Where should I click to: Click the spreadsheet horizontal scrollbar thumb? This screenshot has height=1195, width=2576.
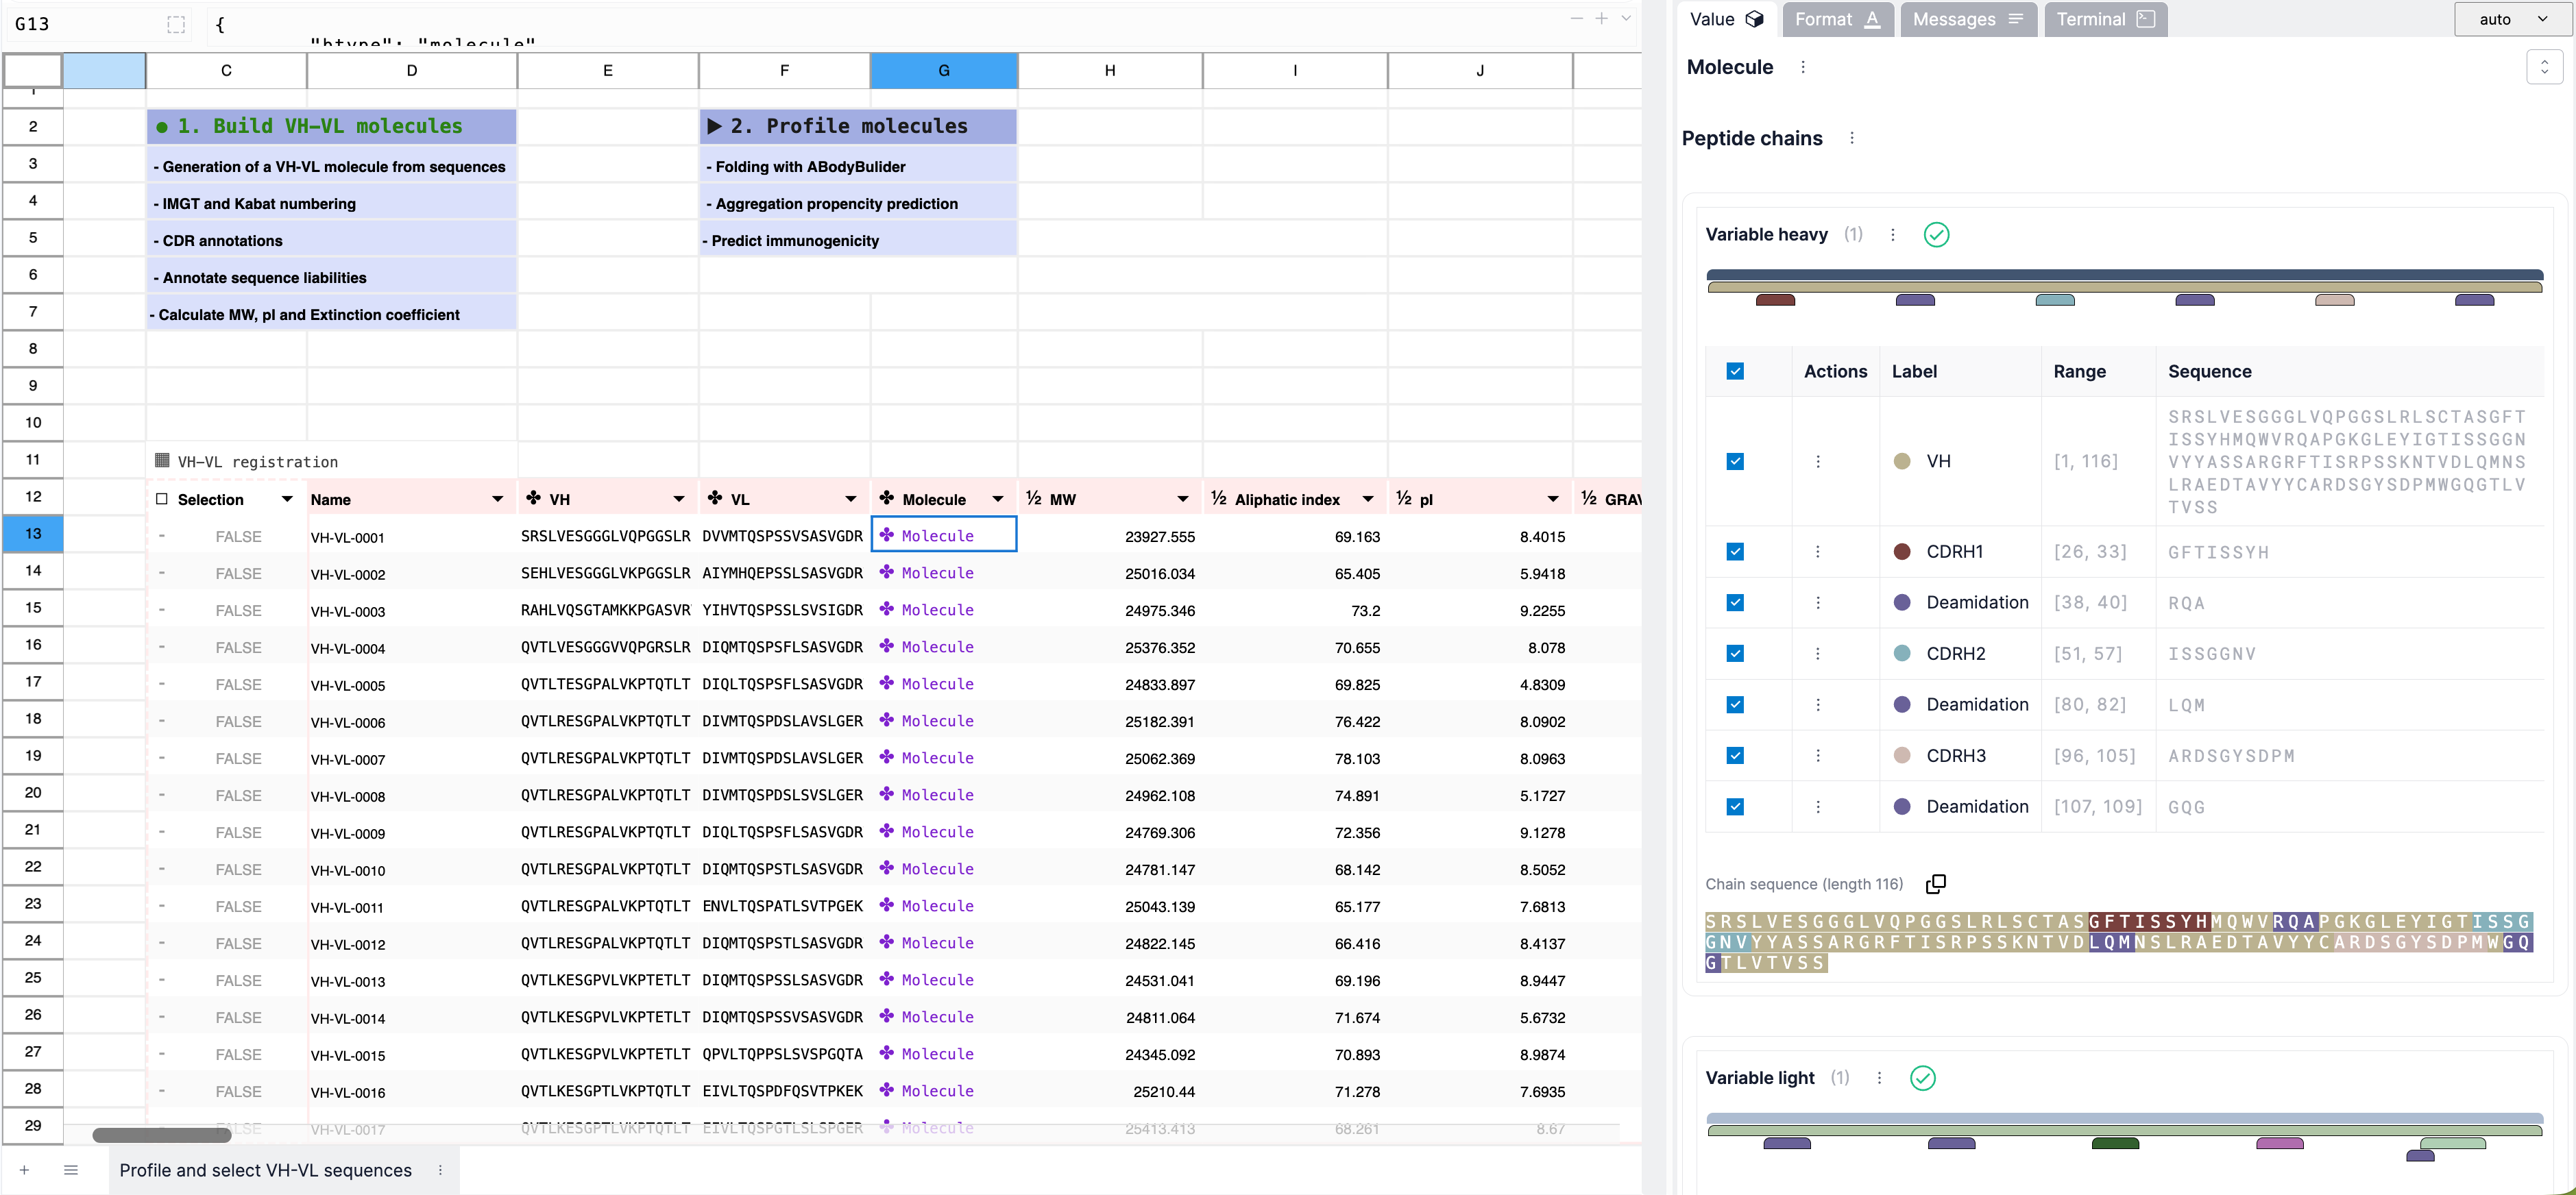click(x=162, y=1134)
